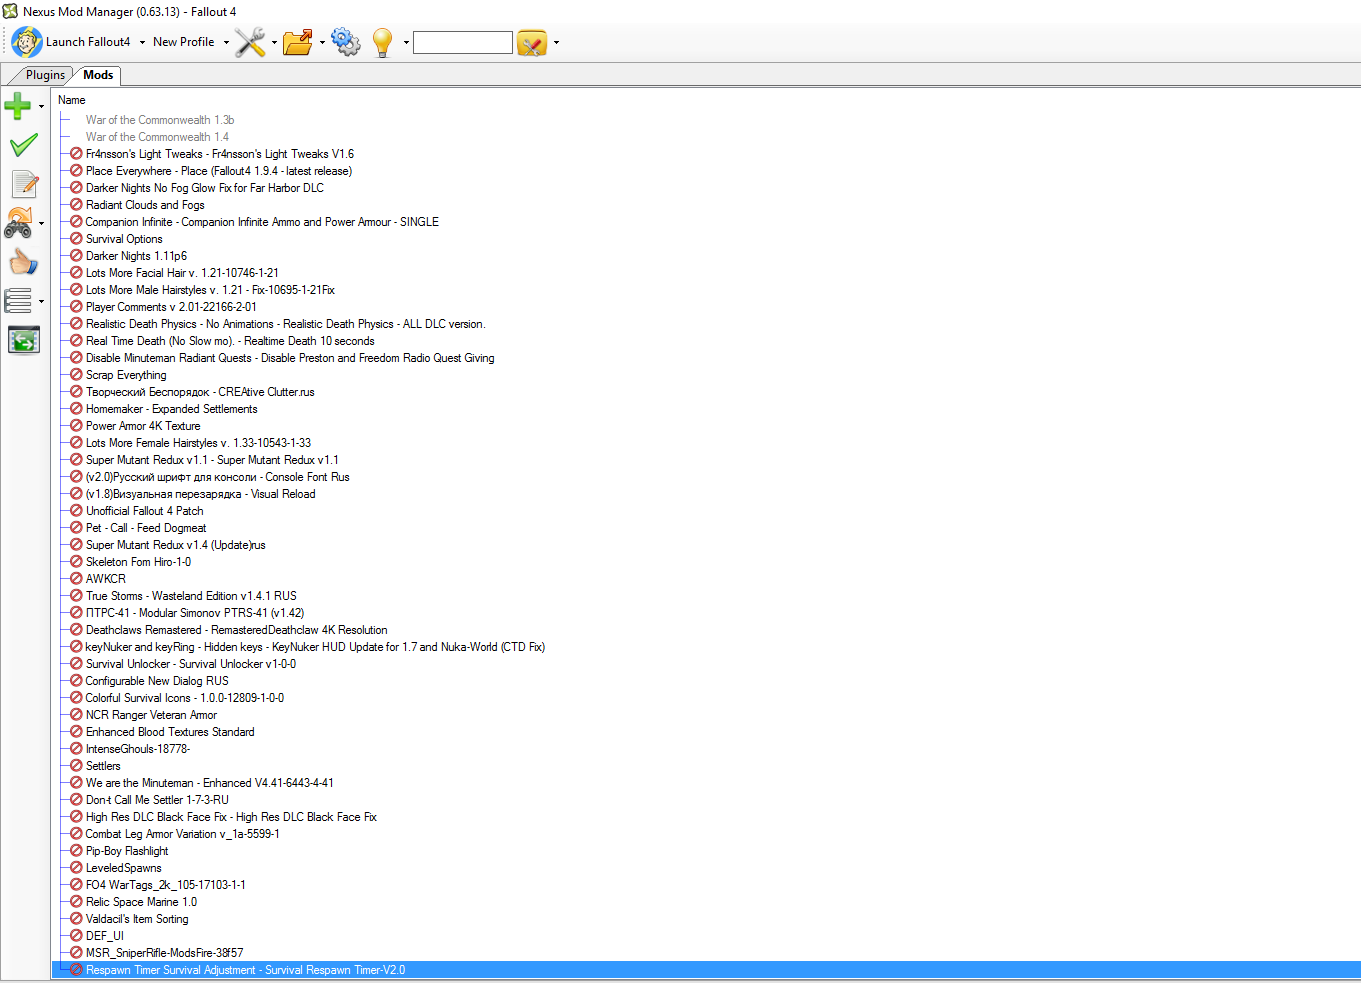Select Darker Nights No Fog Glow Fix row
The height and width of the screenshot is (983, 1361).
point(205,188)
